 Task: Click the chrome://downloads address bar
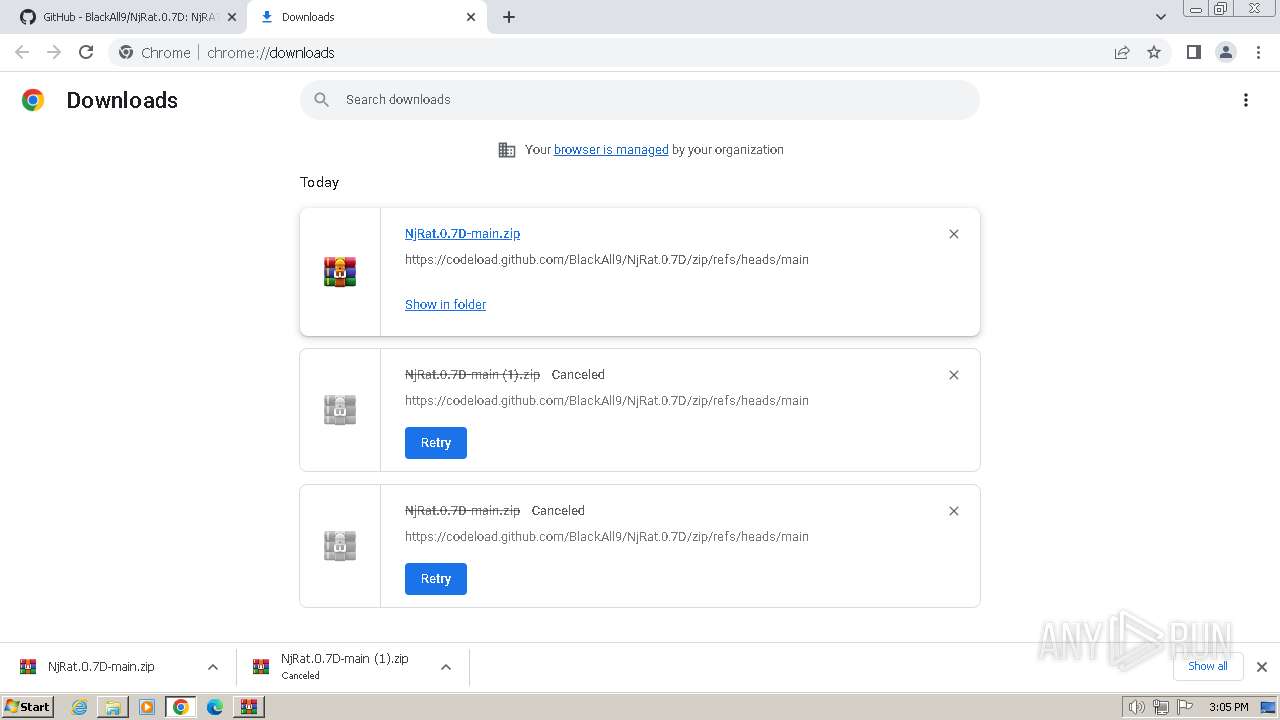[640, 52]
